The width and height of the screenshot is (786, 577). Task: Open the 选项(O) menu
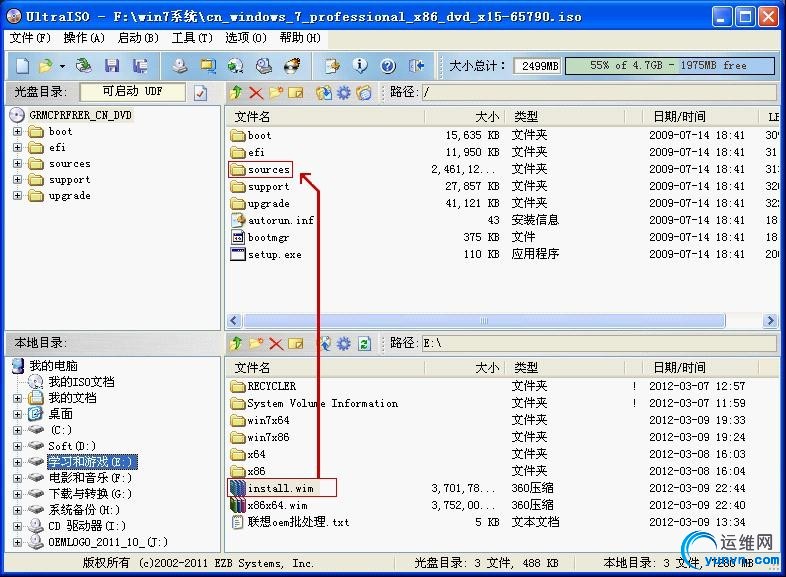pyautogui.click(x=246, y=38)
